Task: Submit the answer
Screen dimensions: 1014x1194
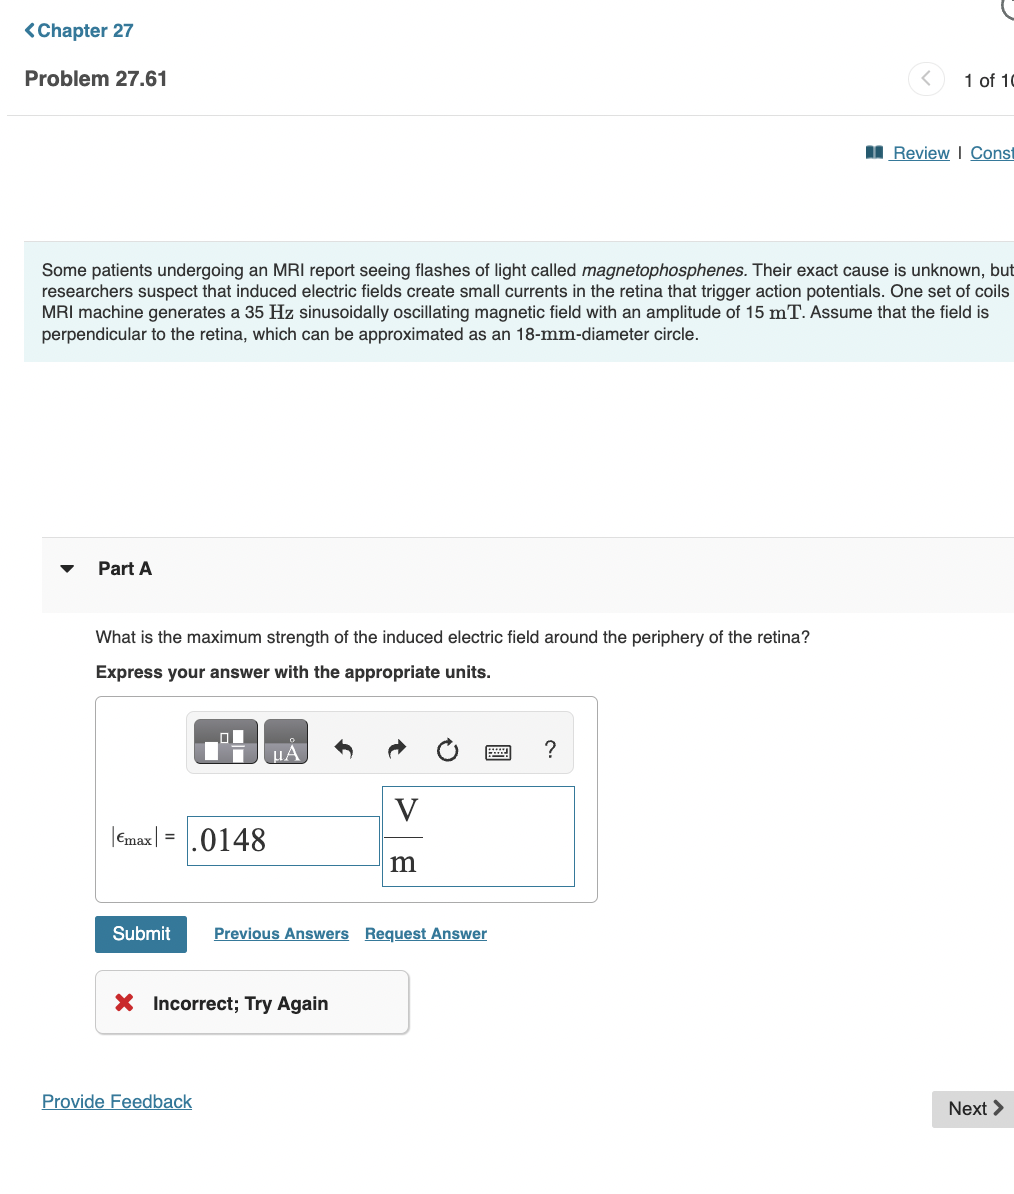Action: click(141, 934)
